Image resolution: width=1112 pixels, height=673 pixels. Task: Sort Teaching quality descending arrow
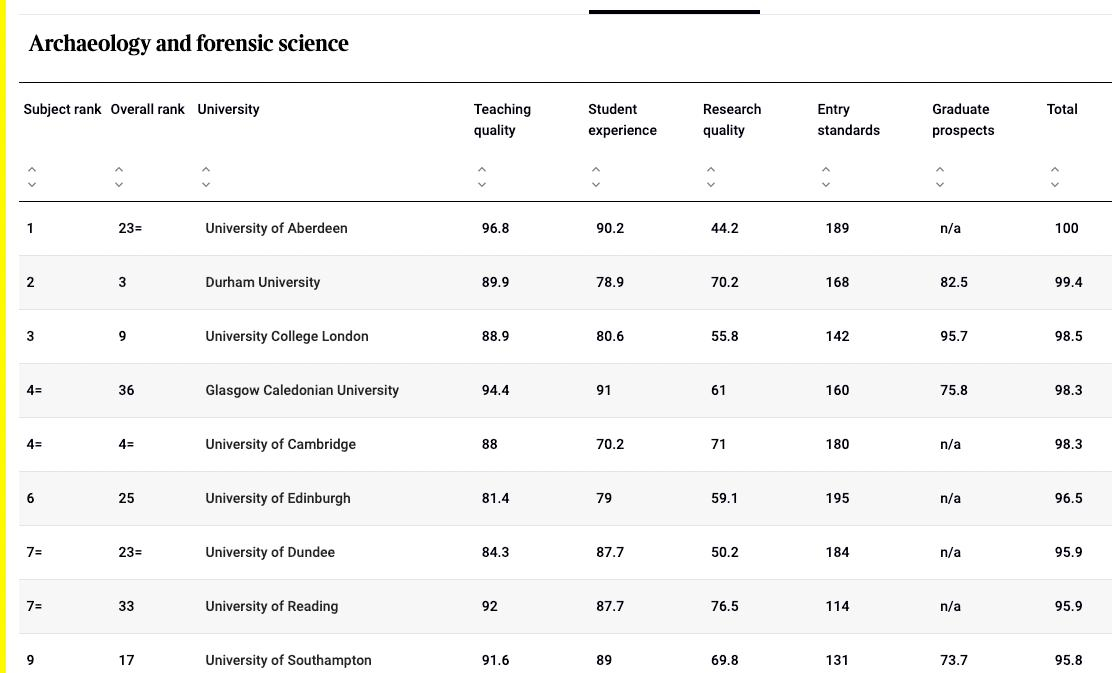click(x=482, y=185)
